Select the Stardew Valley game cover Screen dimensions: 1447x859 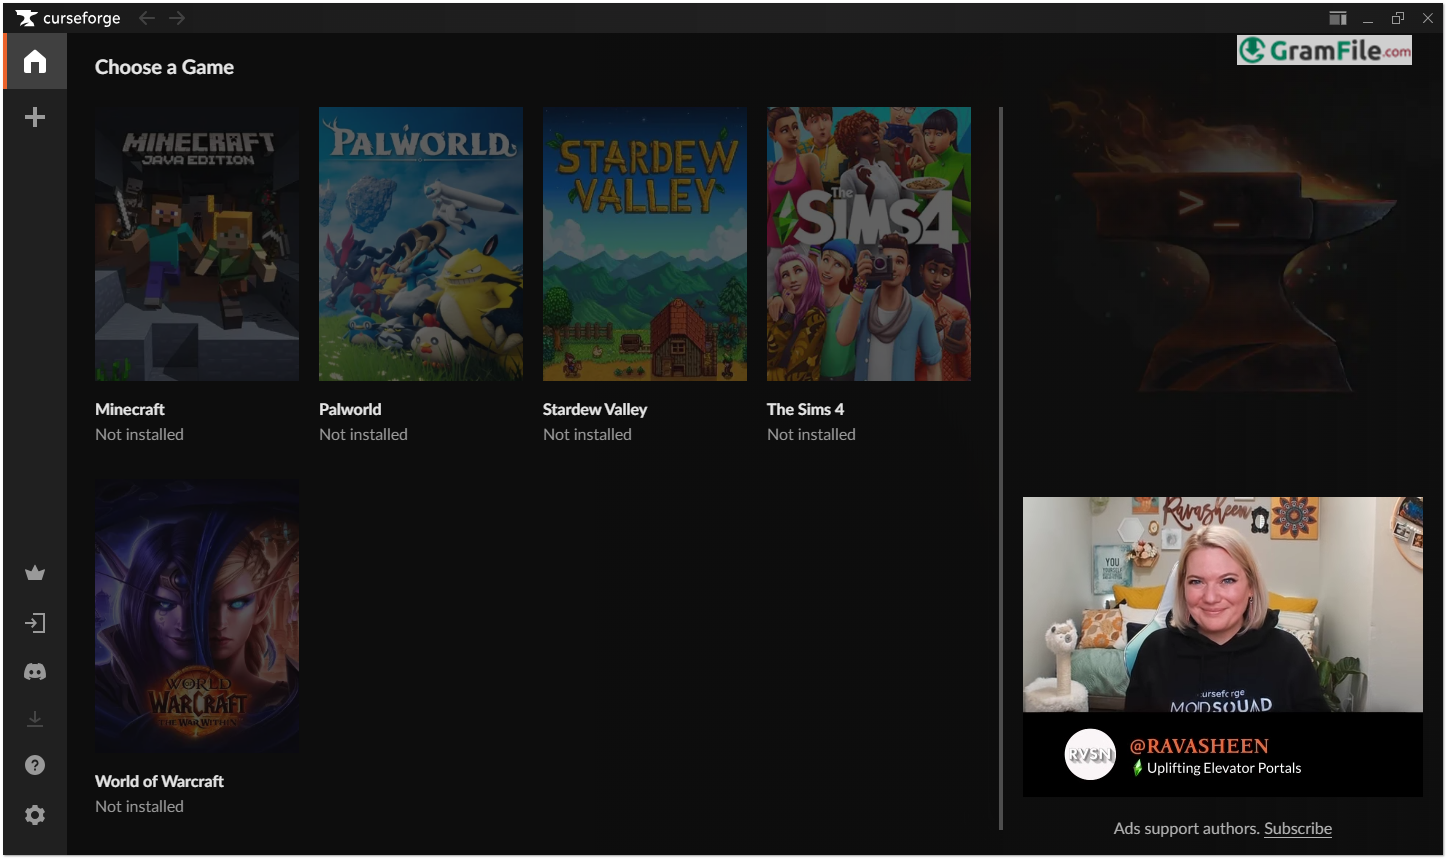click(x=645, y=244)
